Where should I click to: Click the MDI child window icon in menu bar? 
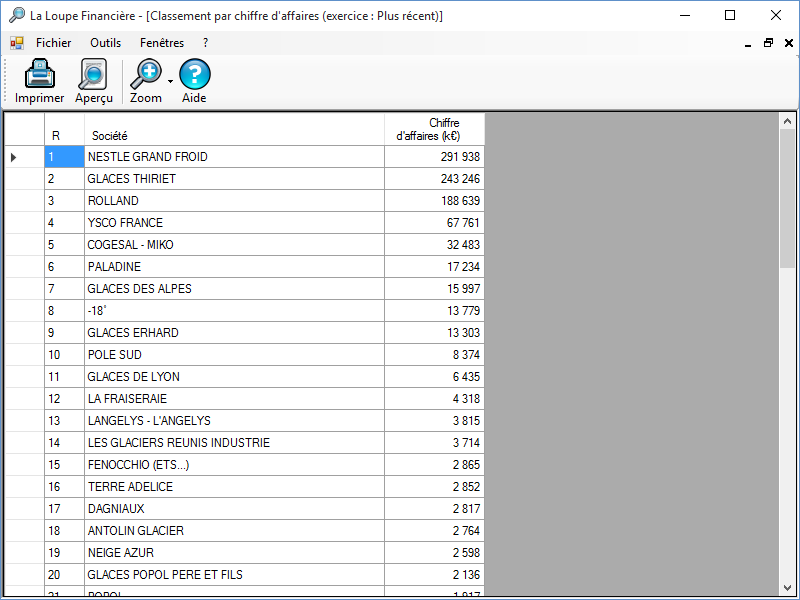point(17,43)
